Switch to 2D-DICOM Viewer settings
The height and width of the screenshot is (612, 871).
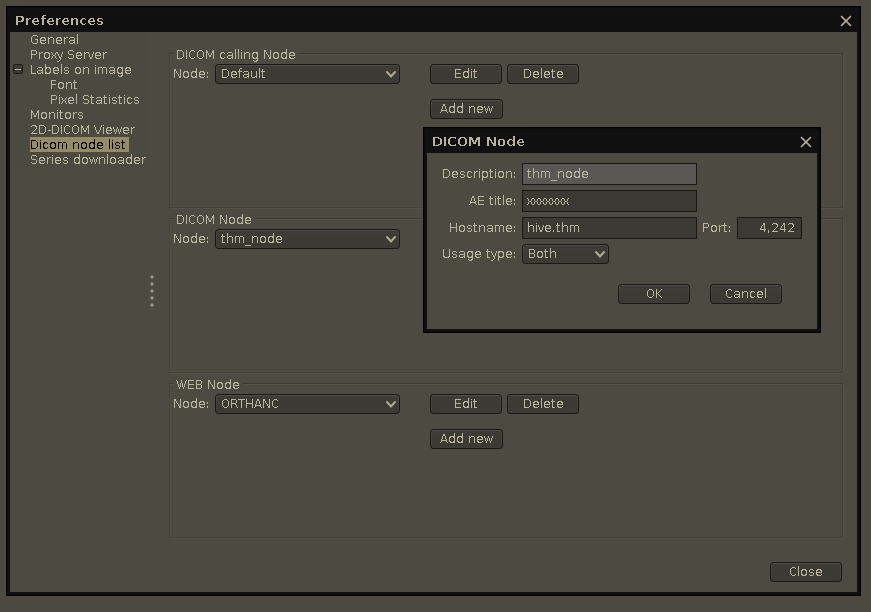coord(84,129)
